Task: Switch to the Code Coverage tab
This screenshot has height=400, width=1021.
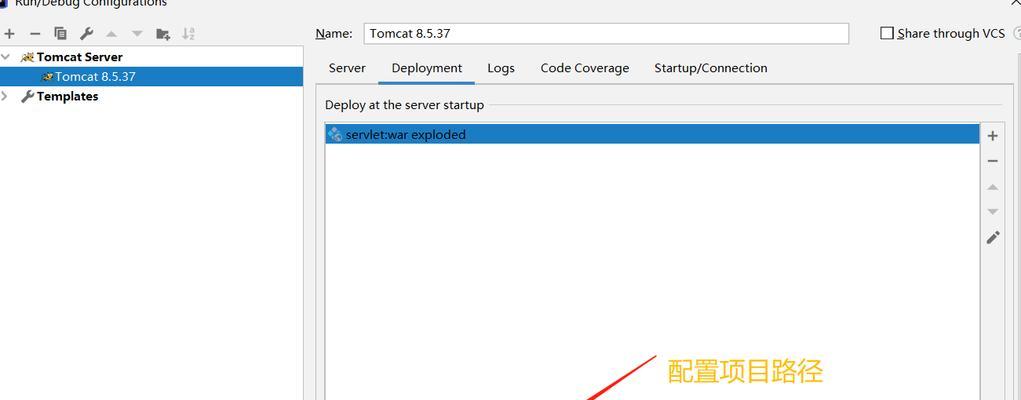Action: coord(585,68)
